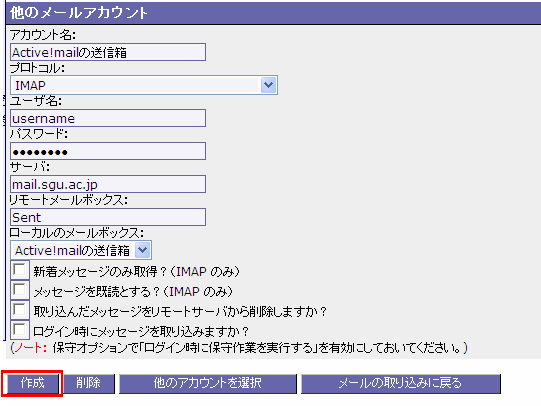
Task: Click the 作成 button
Action: coord(32,384)
